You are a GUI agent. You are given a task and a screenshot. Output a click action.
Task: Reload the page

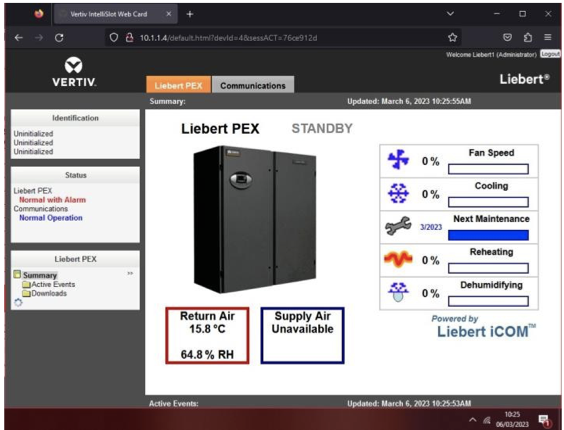click(59, 37)
